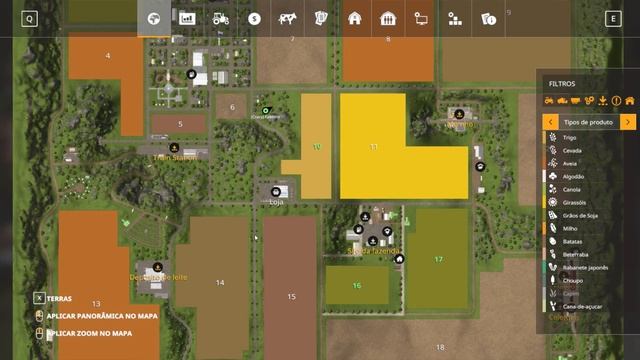Toggle the unloading points arrow filter

(x=602, y=100)
